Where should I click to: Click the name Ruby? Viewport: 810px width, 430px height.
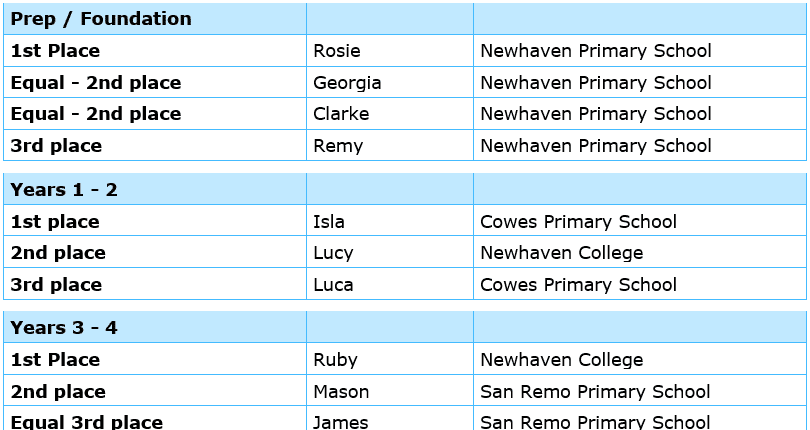pos(335,360)
